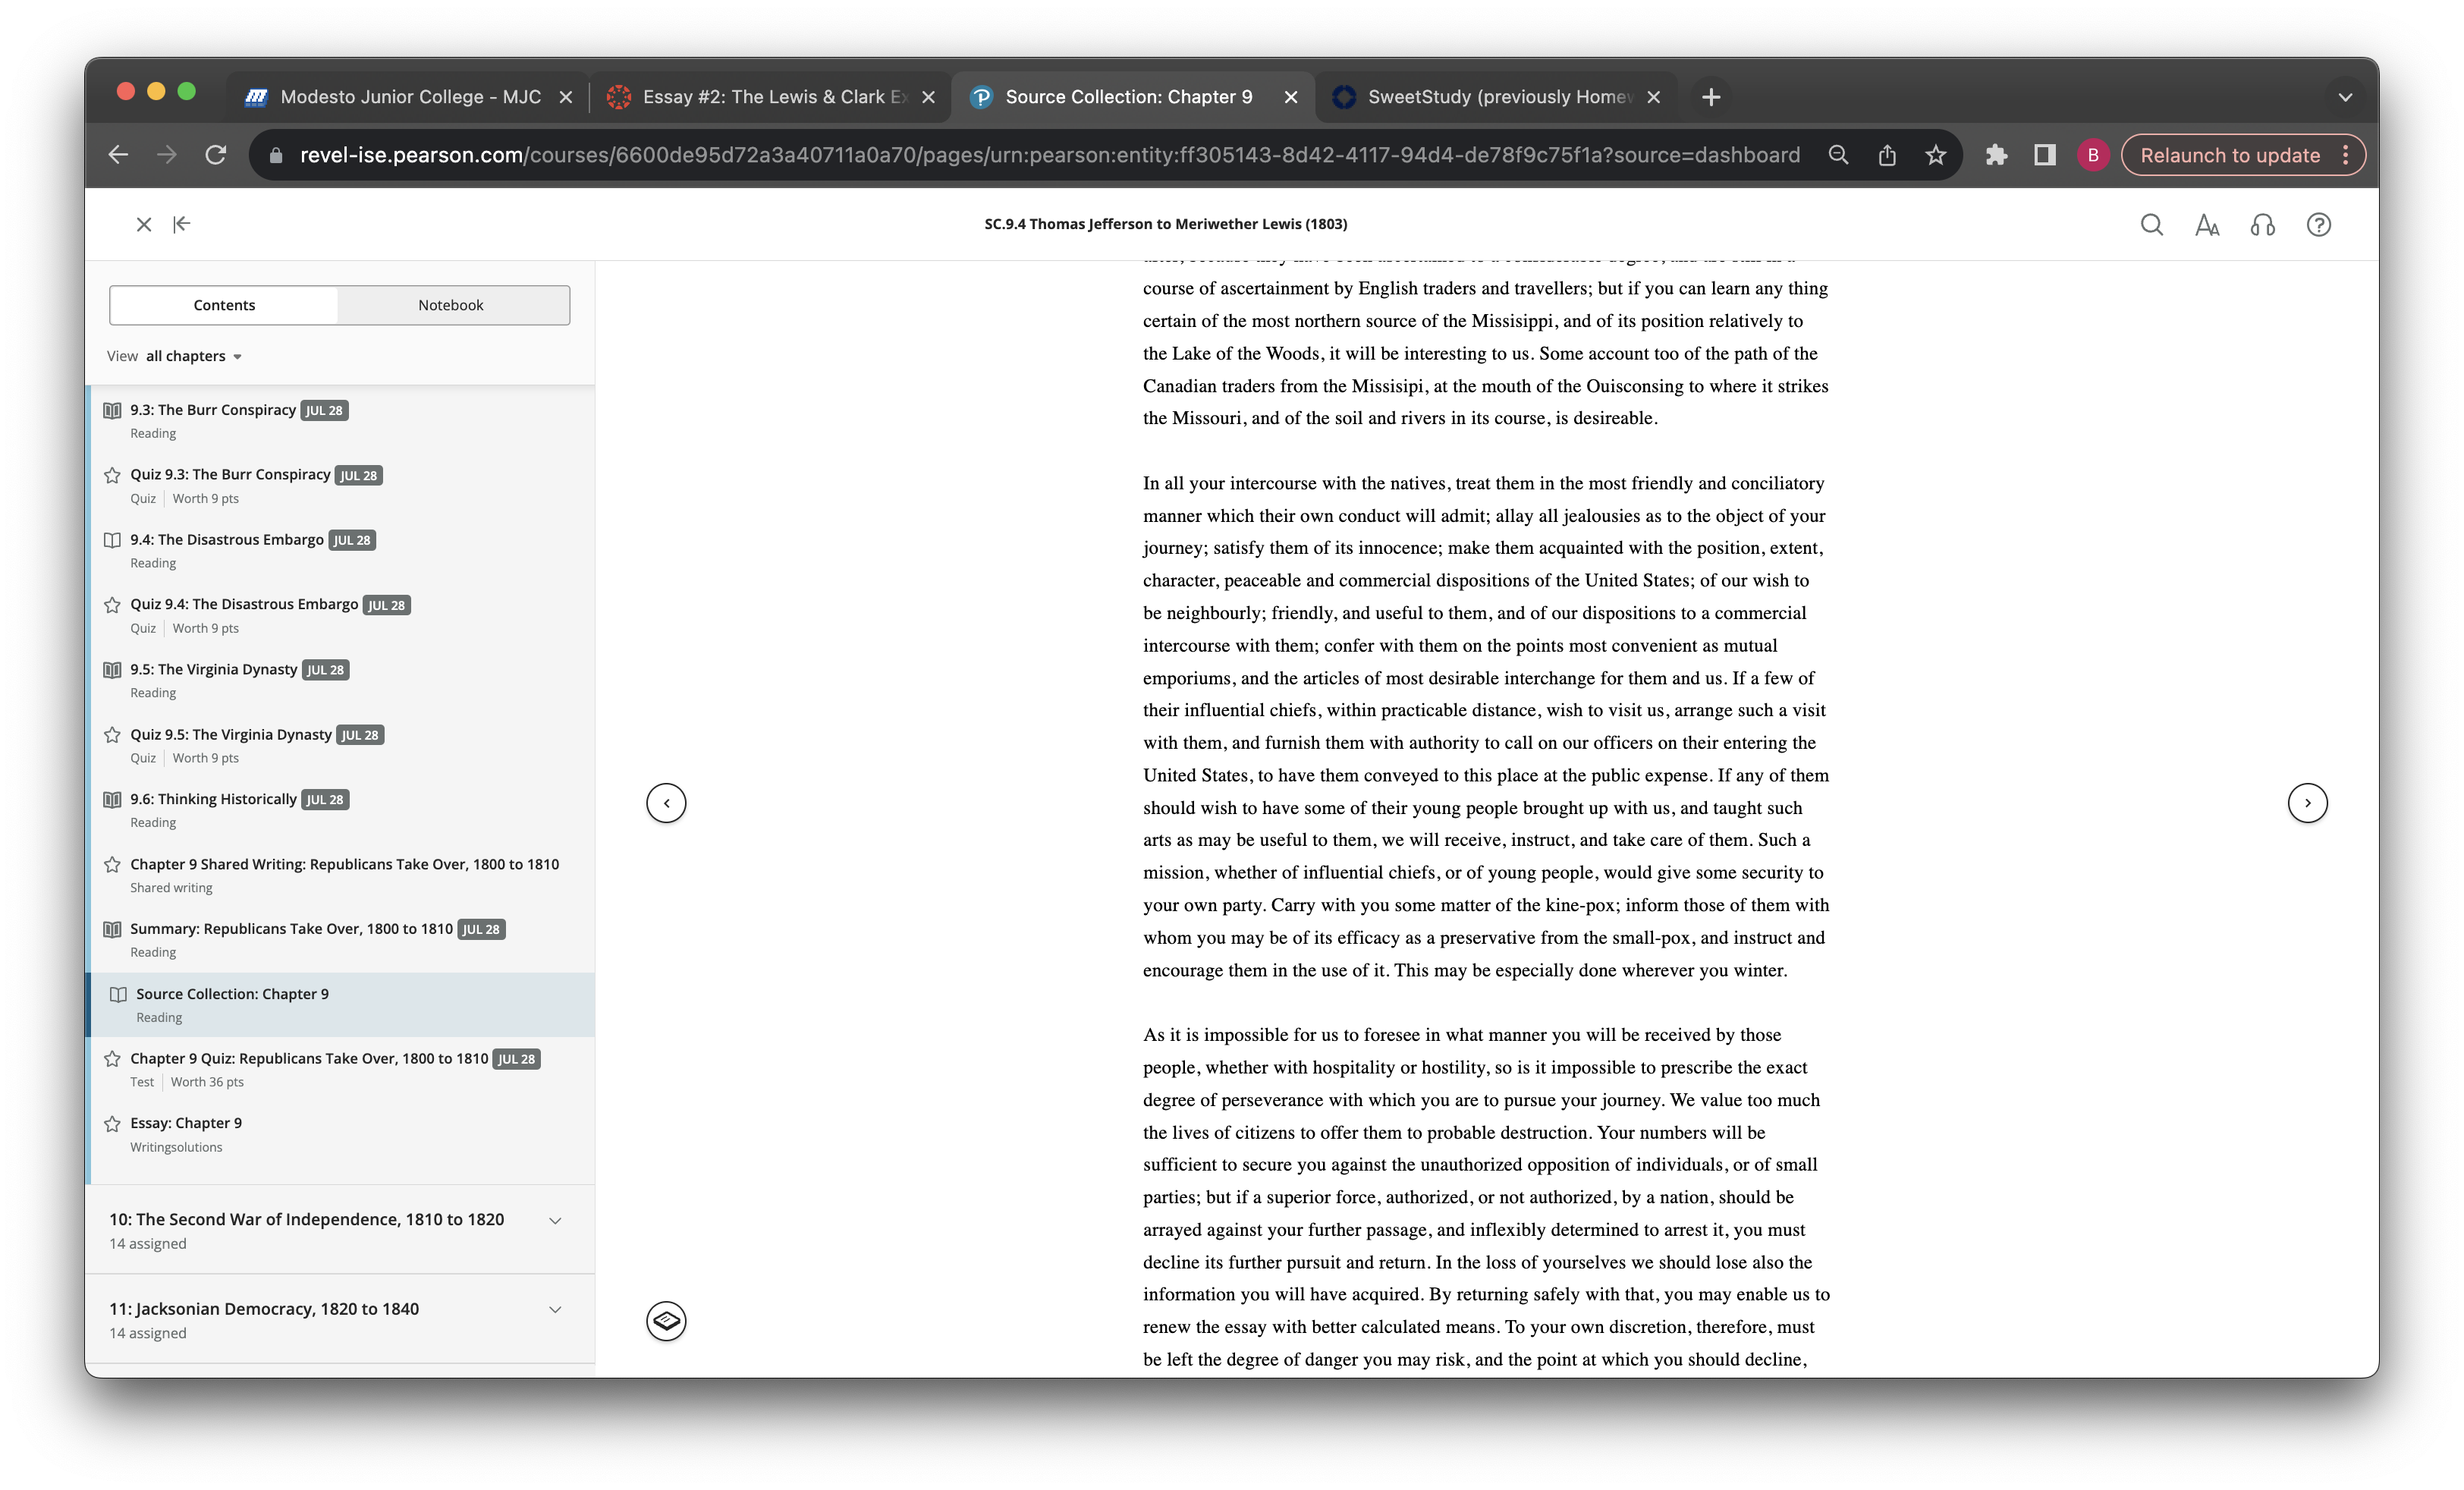This screenshot has width=2464, height=1490.
Task: Click the zoom magnifier in address bar
Action: click(x=1838, y=155)
